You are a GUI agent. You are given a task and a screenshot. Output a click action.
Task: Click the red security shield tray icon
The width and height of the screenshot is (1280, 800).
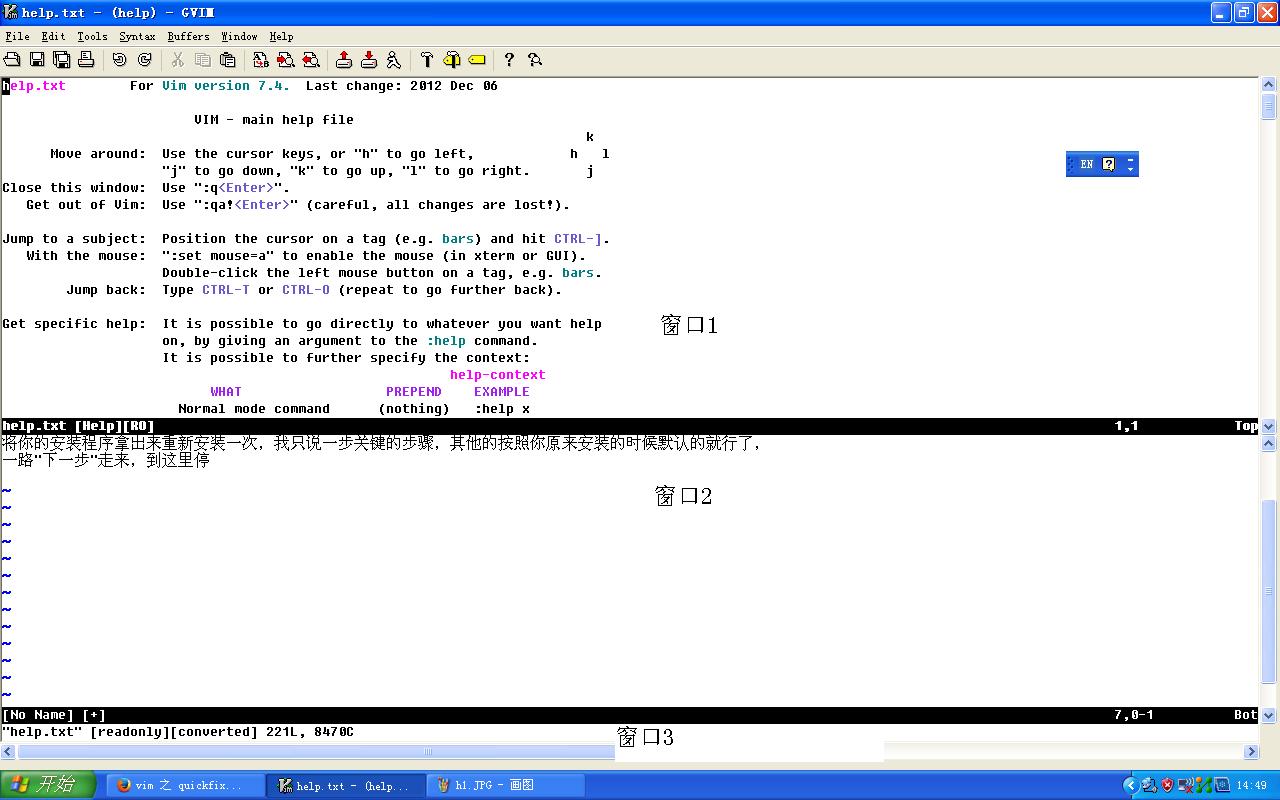pyautogui.click(x=1167, y=786)
